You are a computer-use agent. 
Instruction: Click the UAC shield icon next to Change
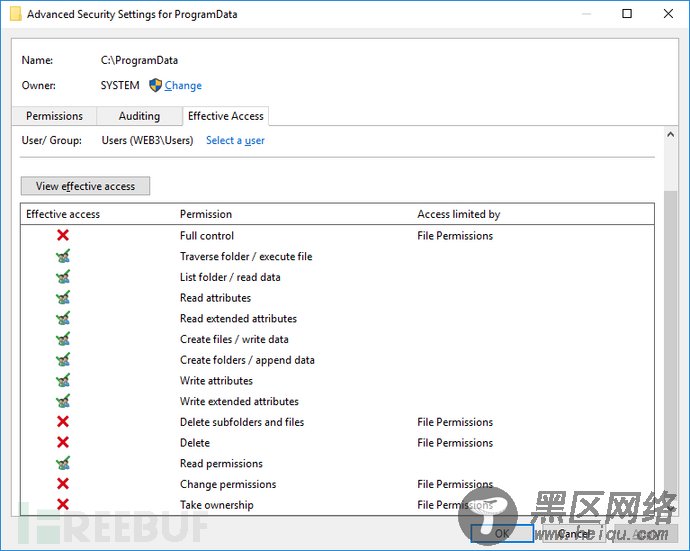click(x=155, y=85)
